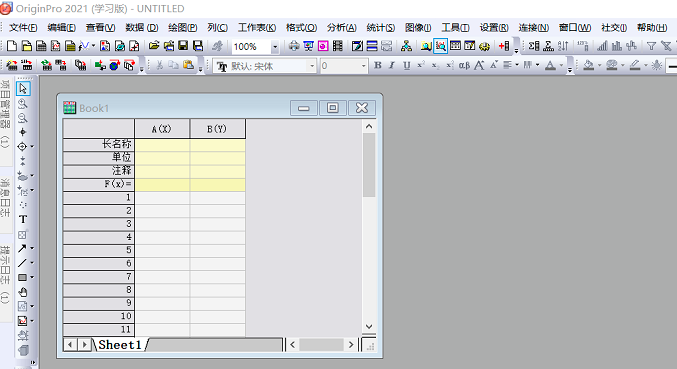677x369 pixels.
Task: Toggle Underline text formatting
Action: pyautogui.click(x=406, y=65)
